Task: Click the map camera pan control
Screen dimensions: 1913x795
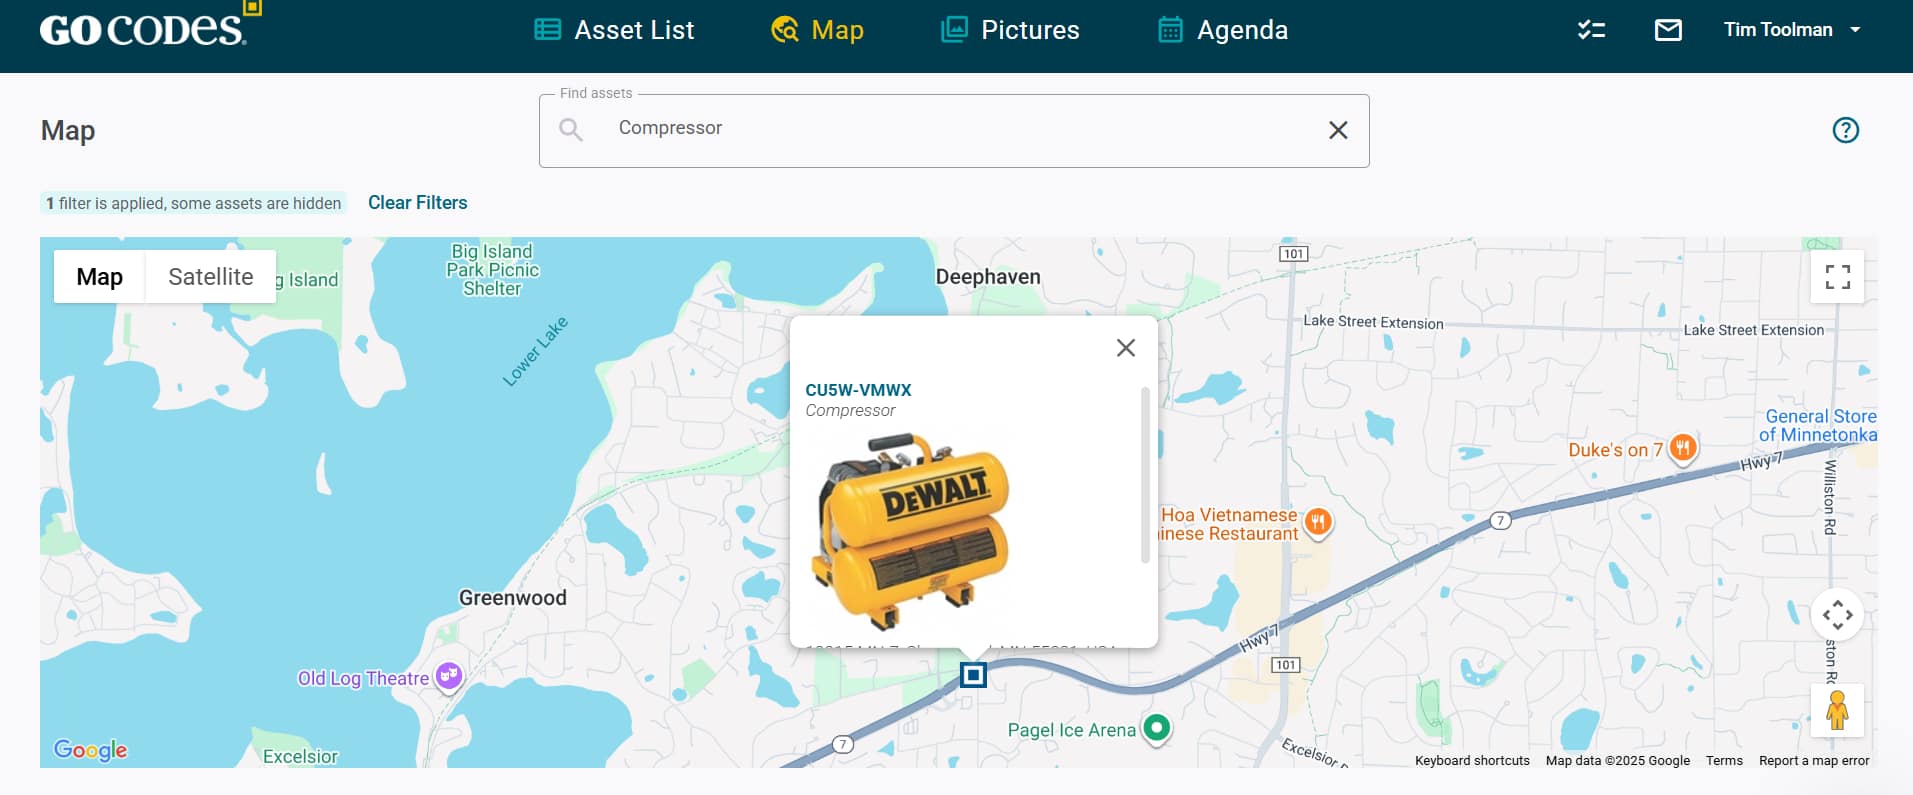Action: 1837,615
